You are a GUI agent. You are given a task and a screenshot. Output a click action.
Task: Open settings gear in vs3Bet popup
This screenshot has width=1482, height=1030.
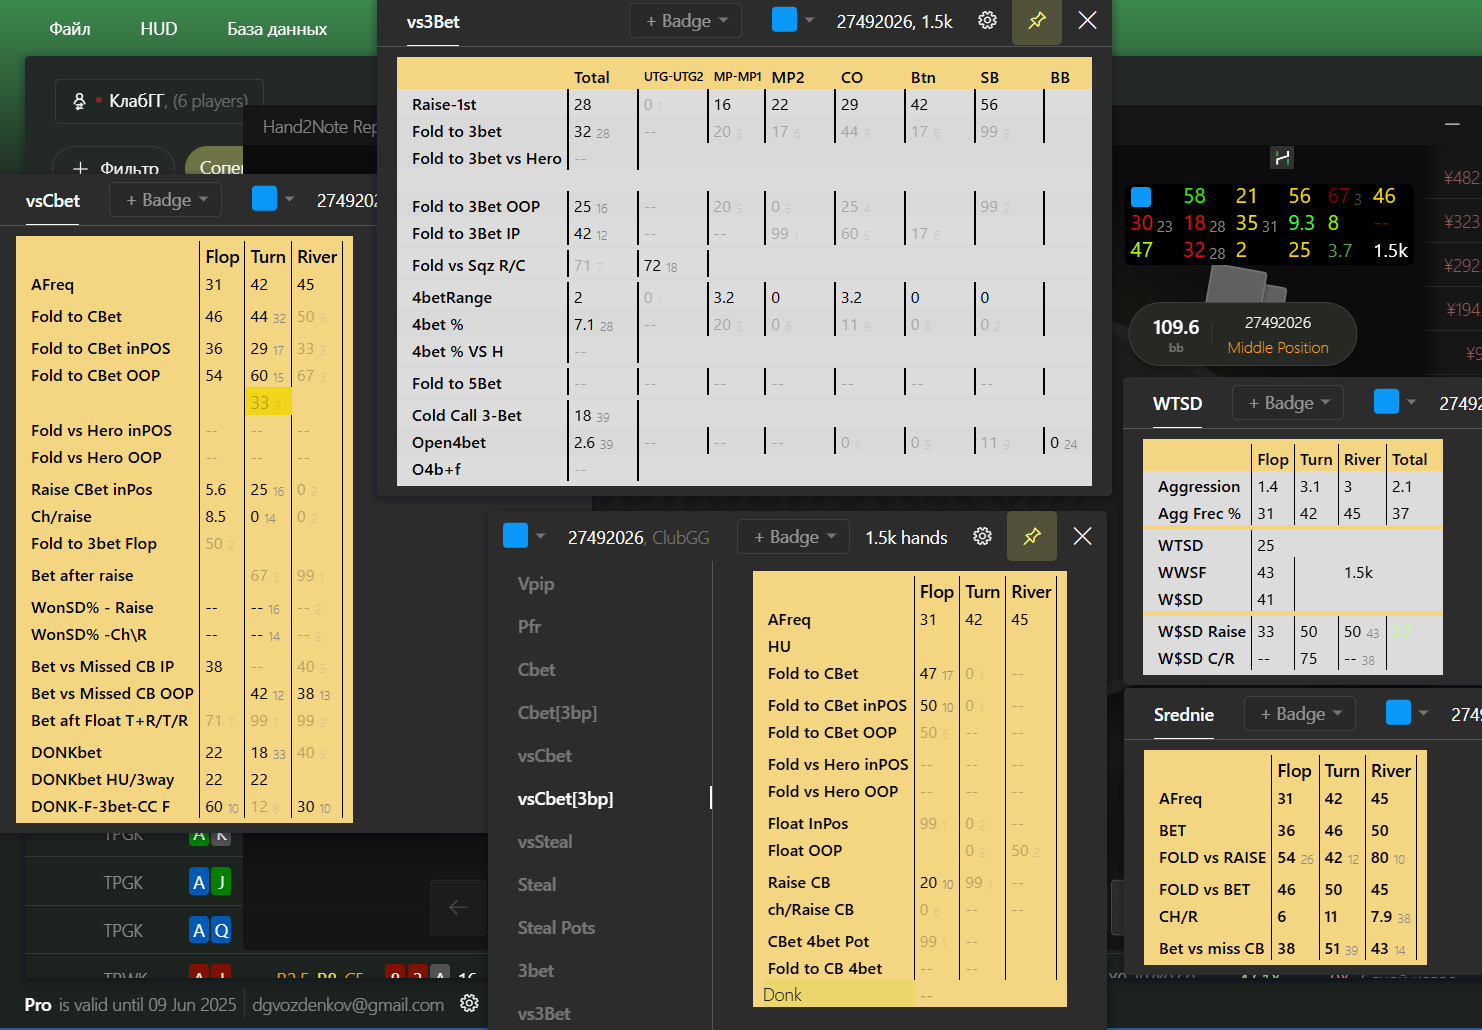pyautogui.click(x=987, y=21)
